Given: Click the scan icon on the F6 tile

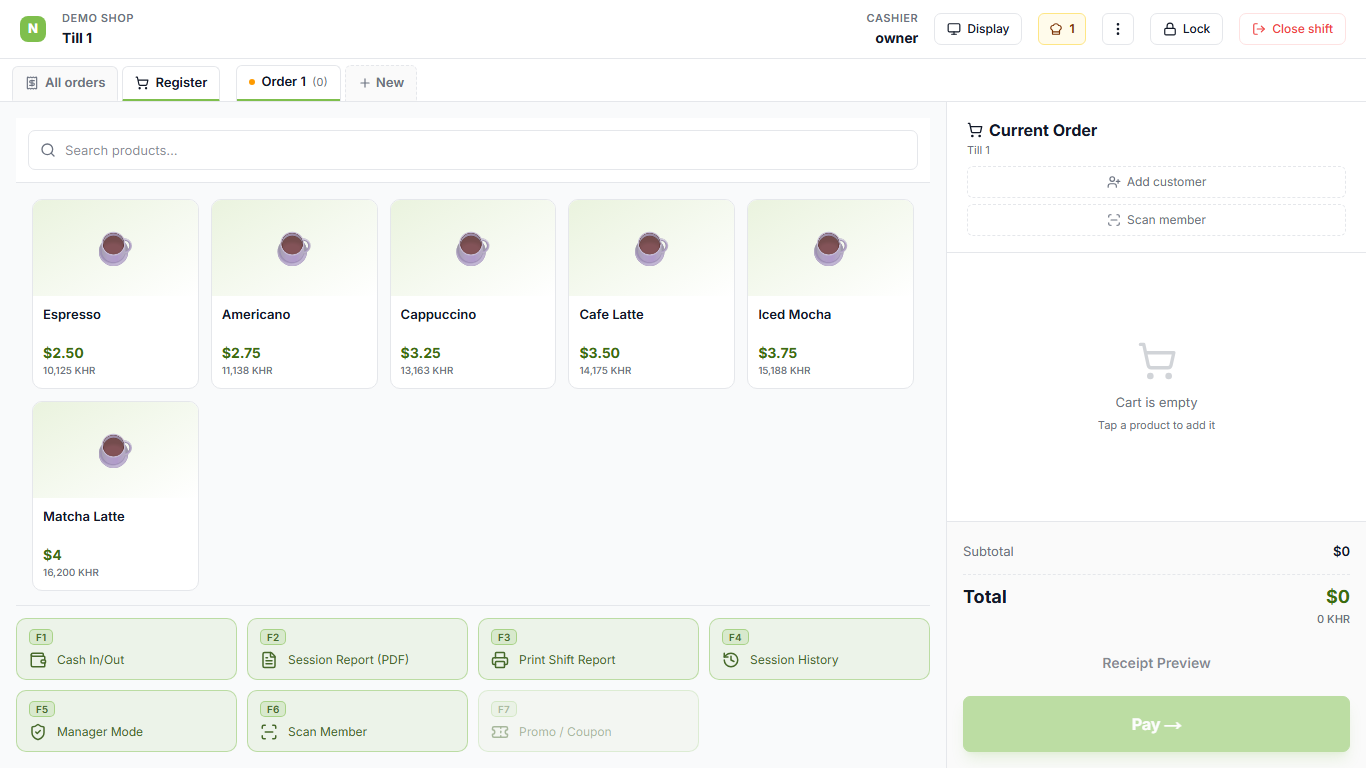Looking at the screenshot, I should point(269,732).
